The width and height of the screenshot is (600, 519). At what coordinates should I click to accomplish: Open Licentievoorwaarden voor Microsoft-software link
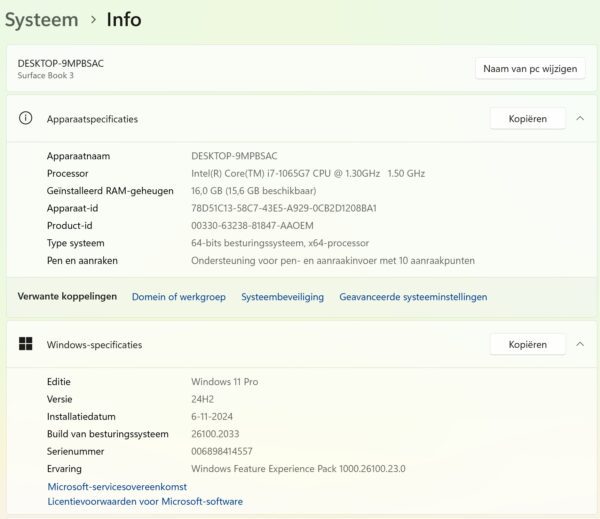(x=145, y=501)
